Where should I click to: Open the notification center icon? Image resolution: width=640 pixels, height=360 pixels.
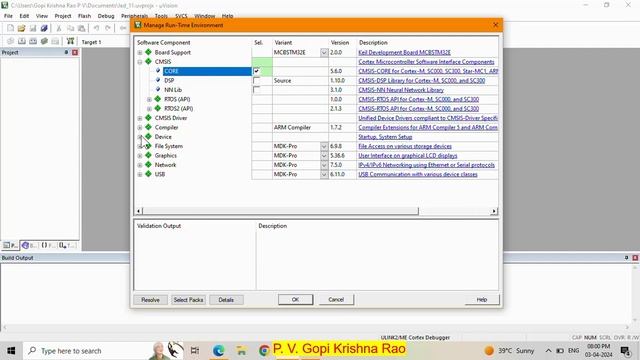pyautogui.click(x=625, y=351)
